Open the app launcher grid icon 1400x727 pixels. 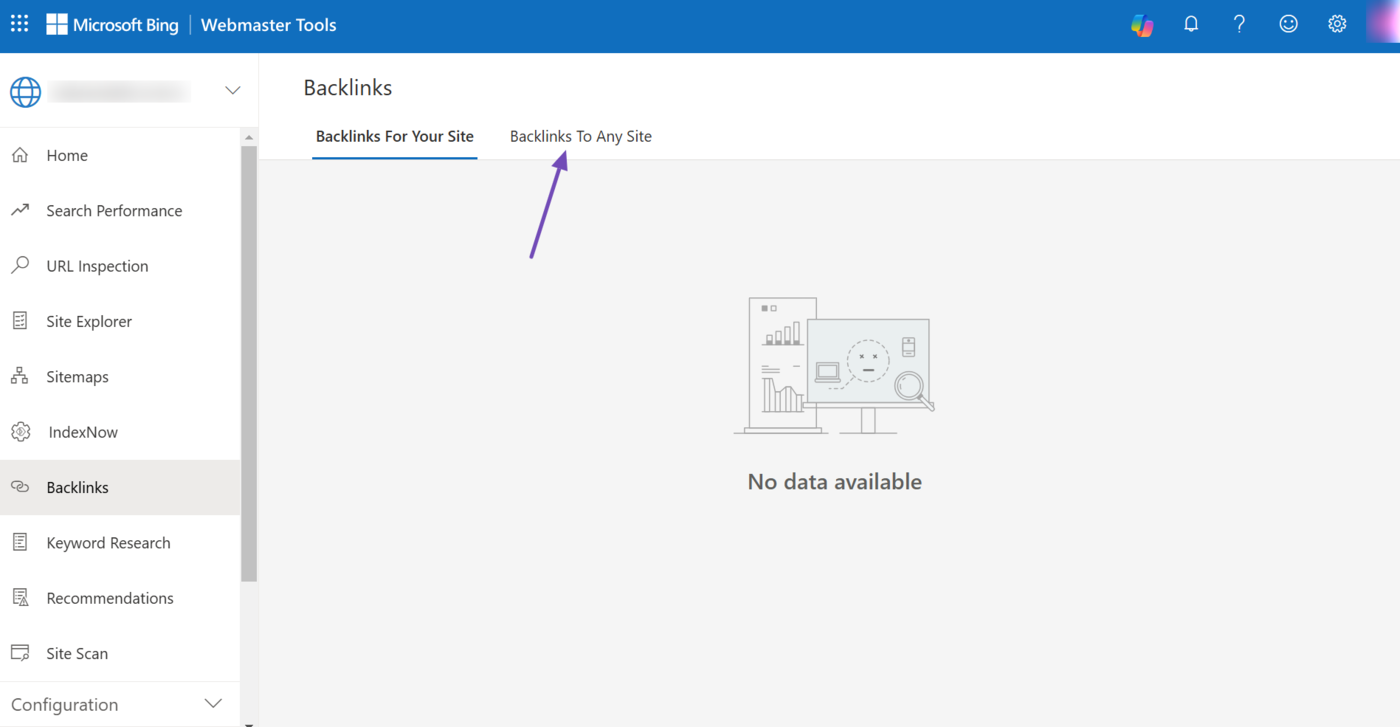[19, 24]
